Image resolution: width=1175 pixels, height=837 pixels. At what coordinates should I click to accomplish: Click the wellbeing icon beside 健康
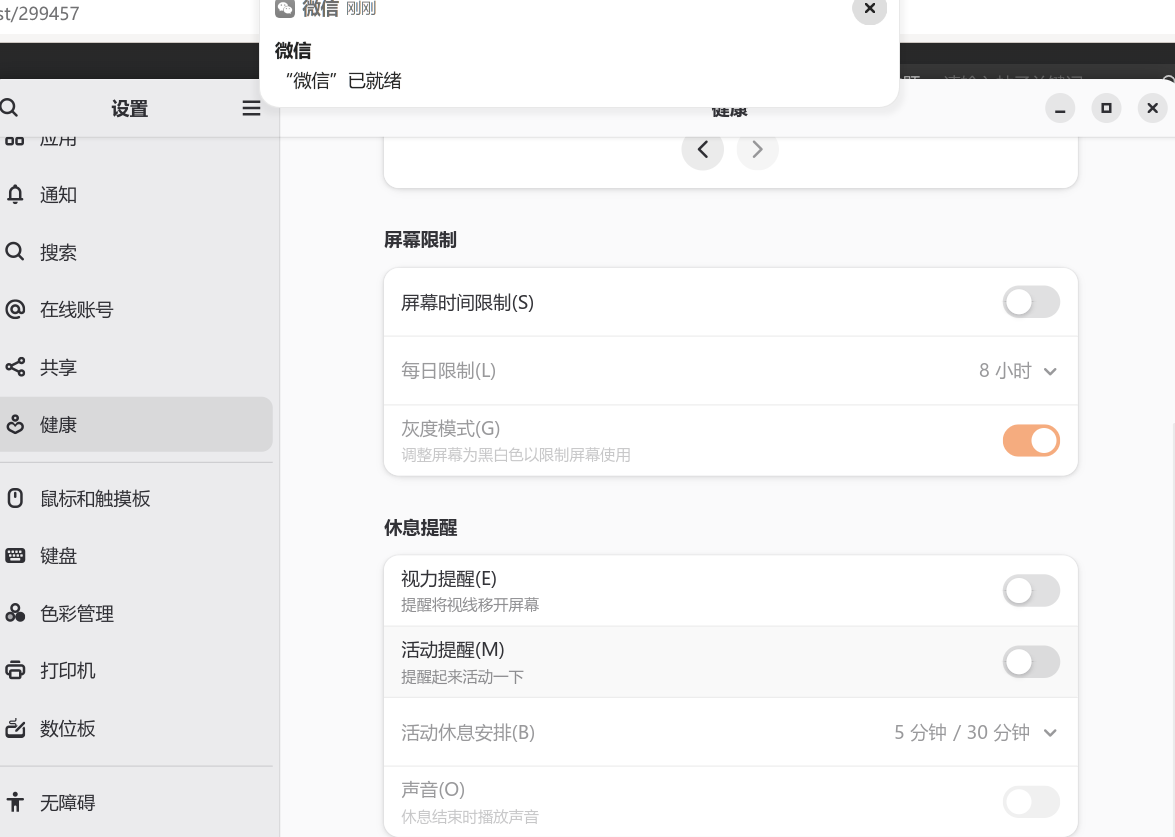coord(15,425)
